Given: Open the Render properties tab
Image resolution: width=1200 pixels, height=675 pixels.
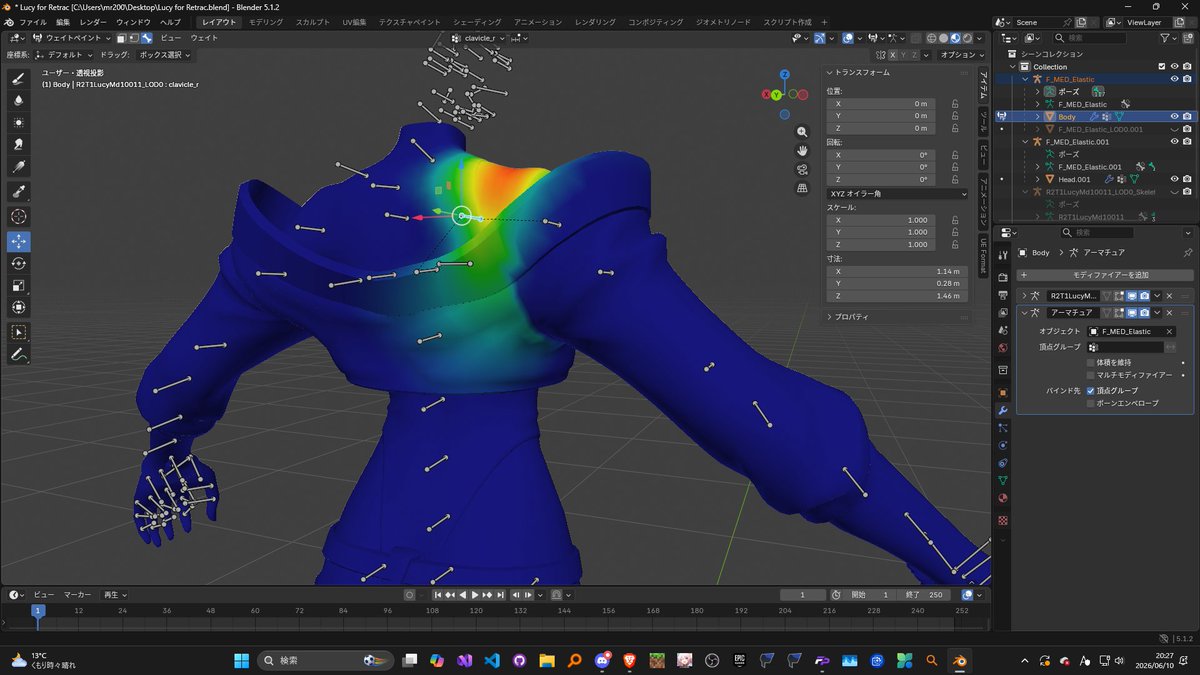Looking at the screenshot, I should (1003, 278).
